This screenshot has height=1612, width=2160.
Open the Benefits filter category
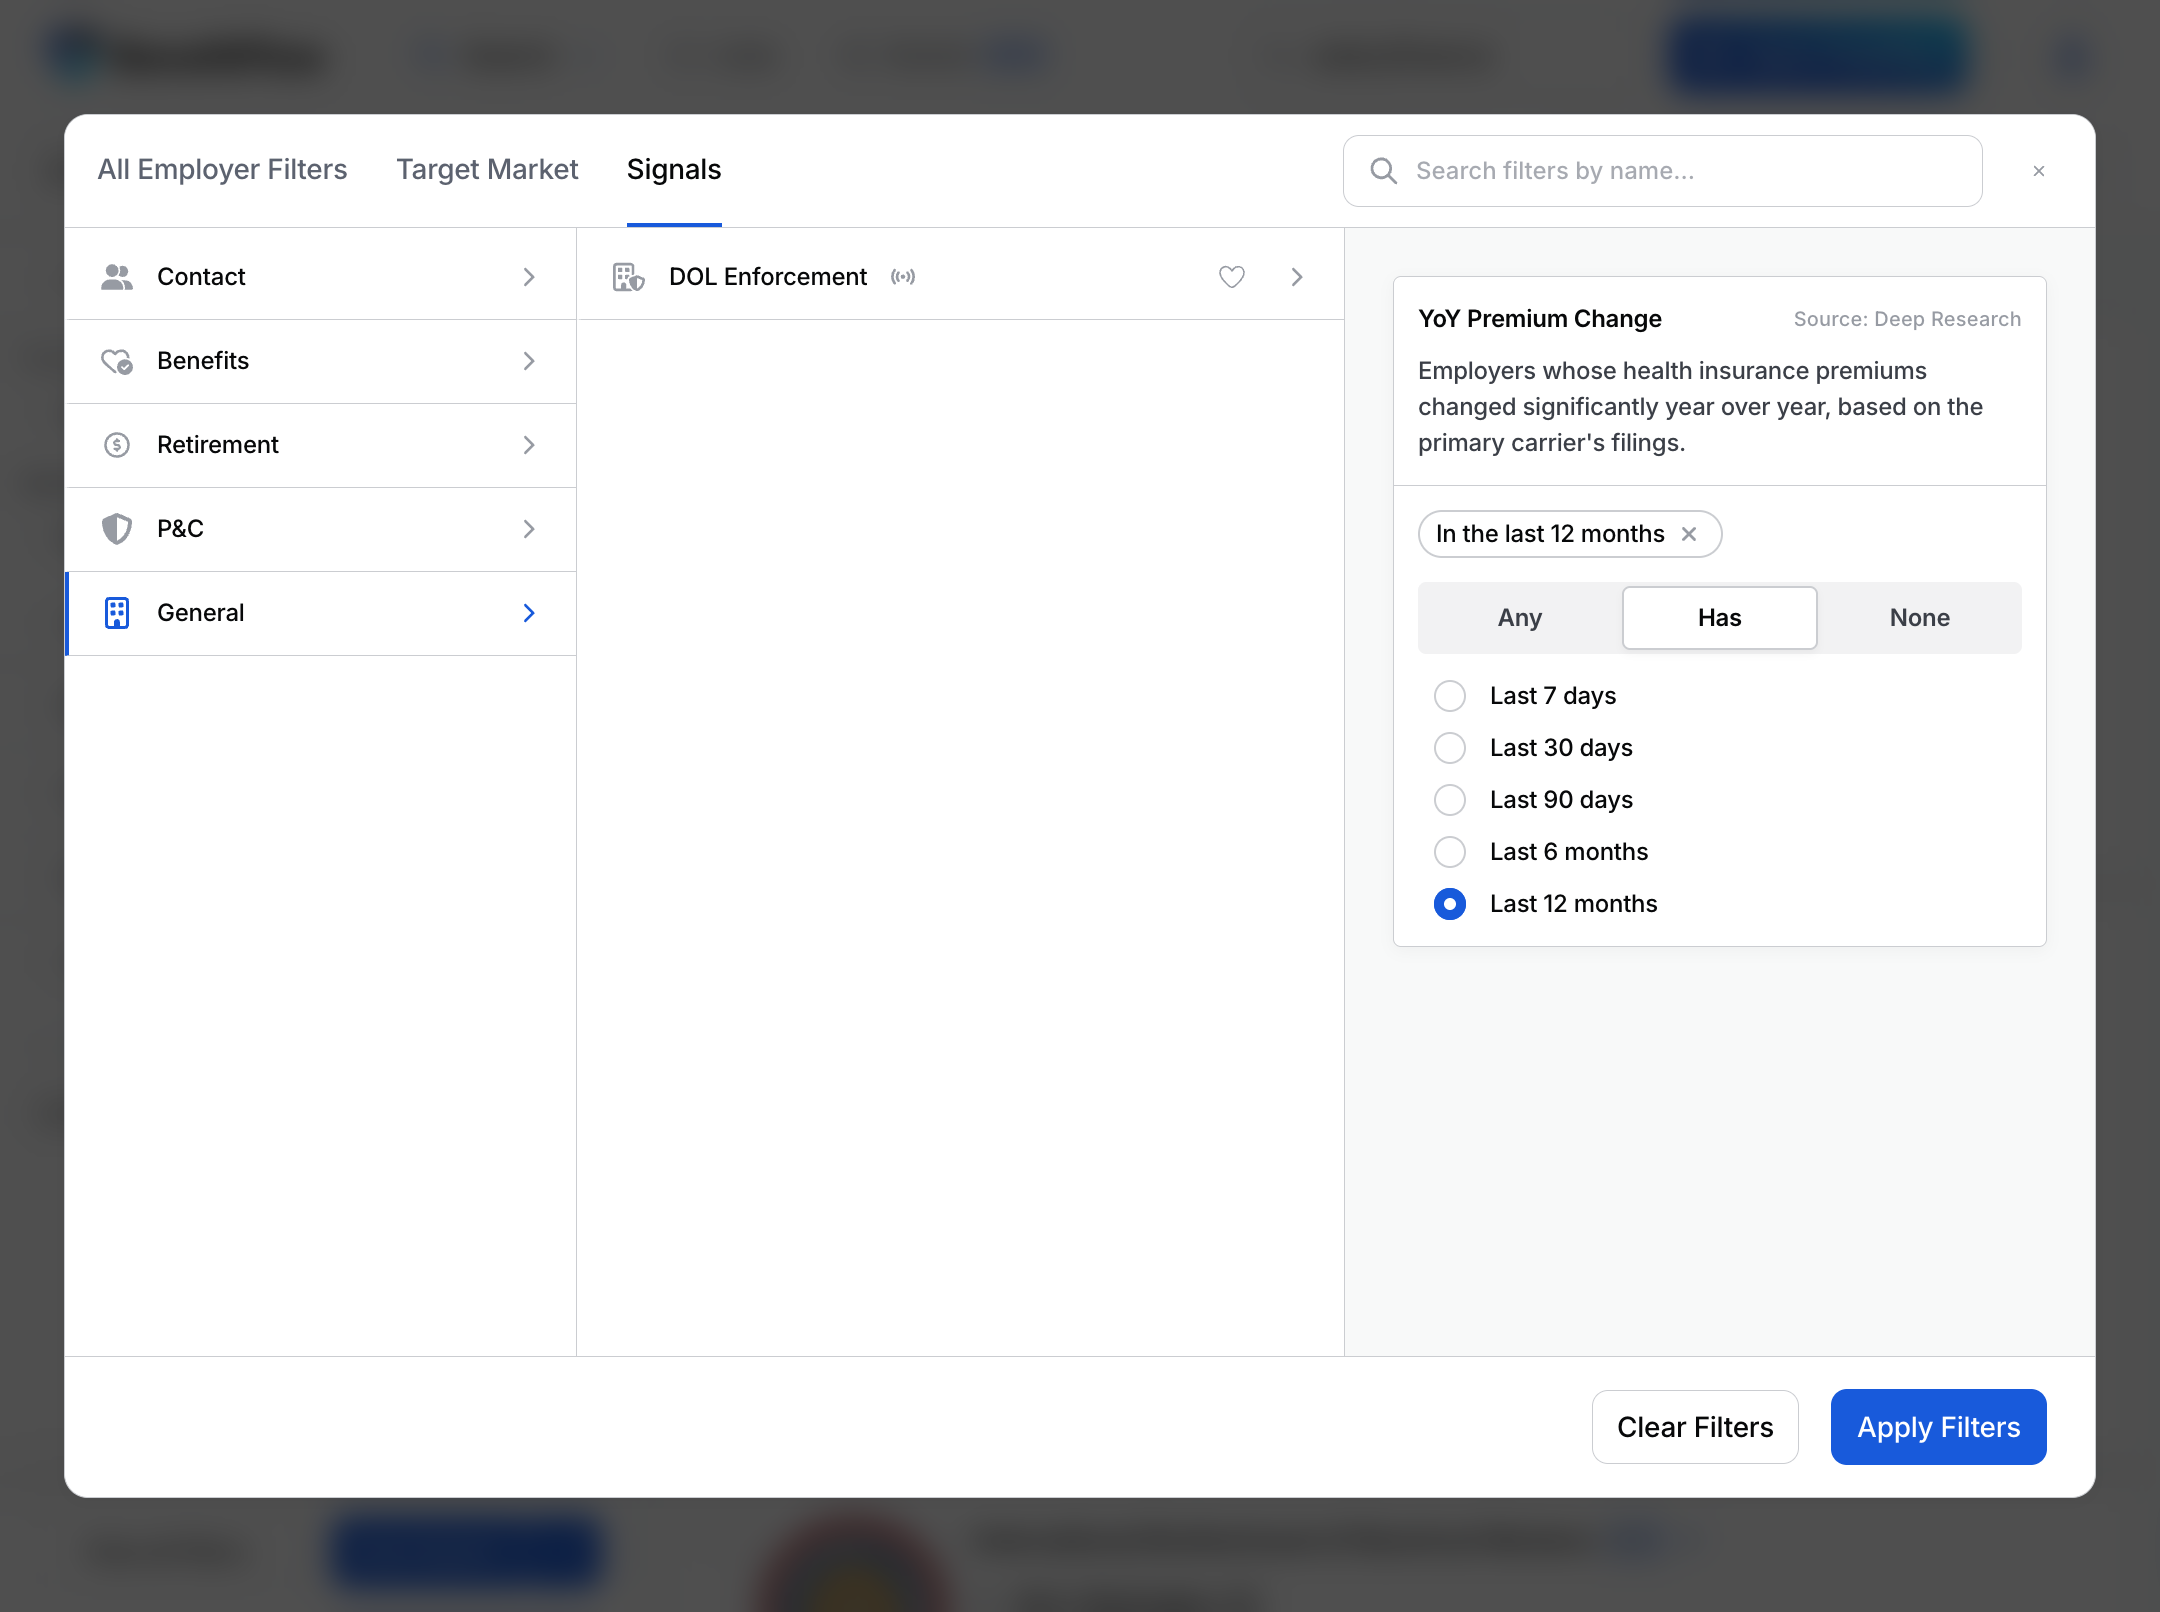[321, 361]
